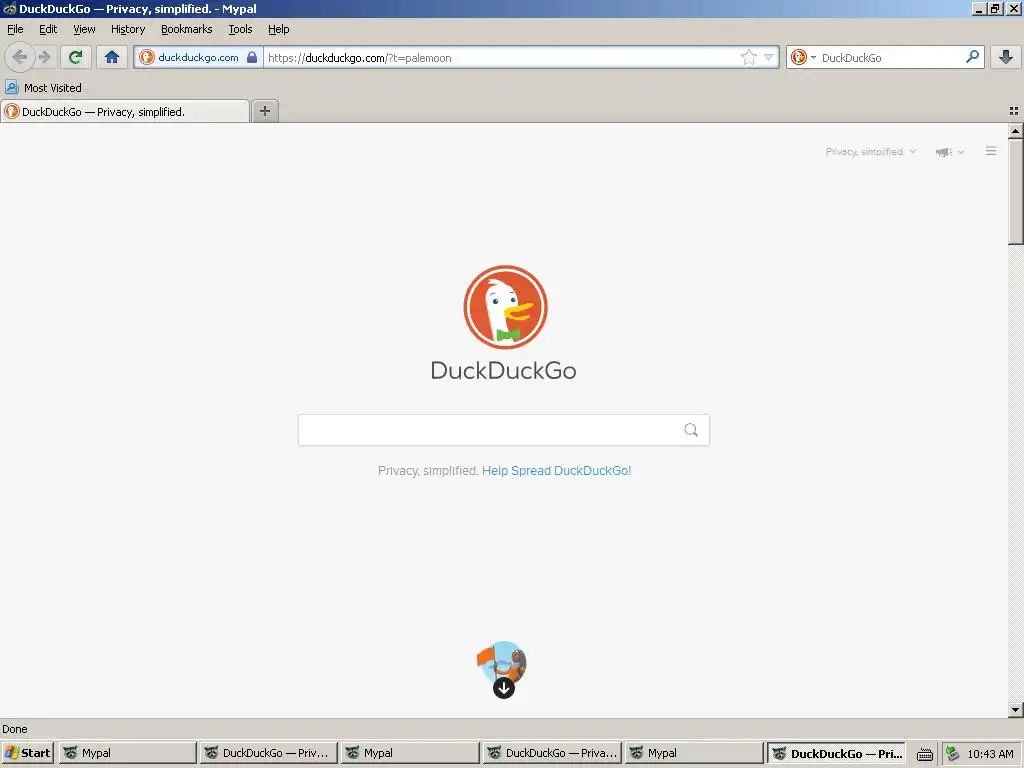Image resolution: width=1024 pixels, height=768 pixels.
Task: Switch to the third Mypal taskbar window
Action: pyautogui.click(x=694, y=753)
